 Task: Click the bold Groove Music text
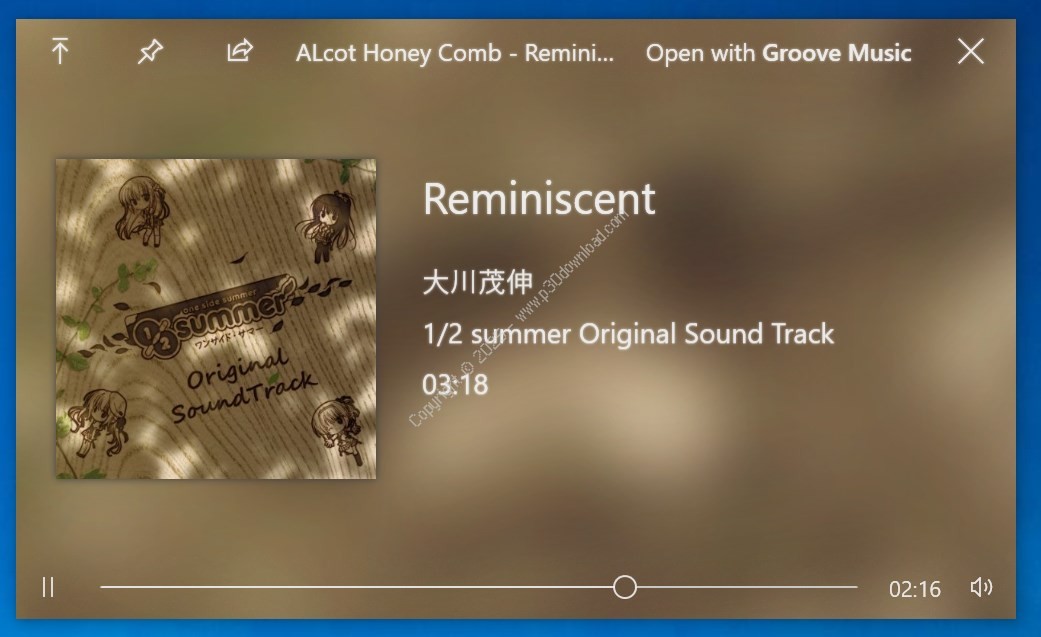point(837,52)
